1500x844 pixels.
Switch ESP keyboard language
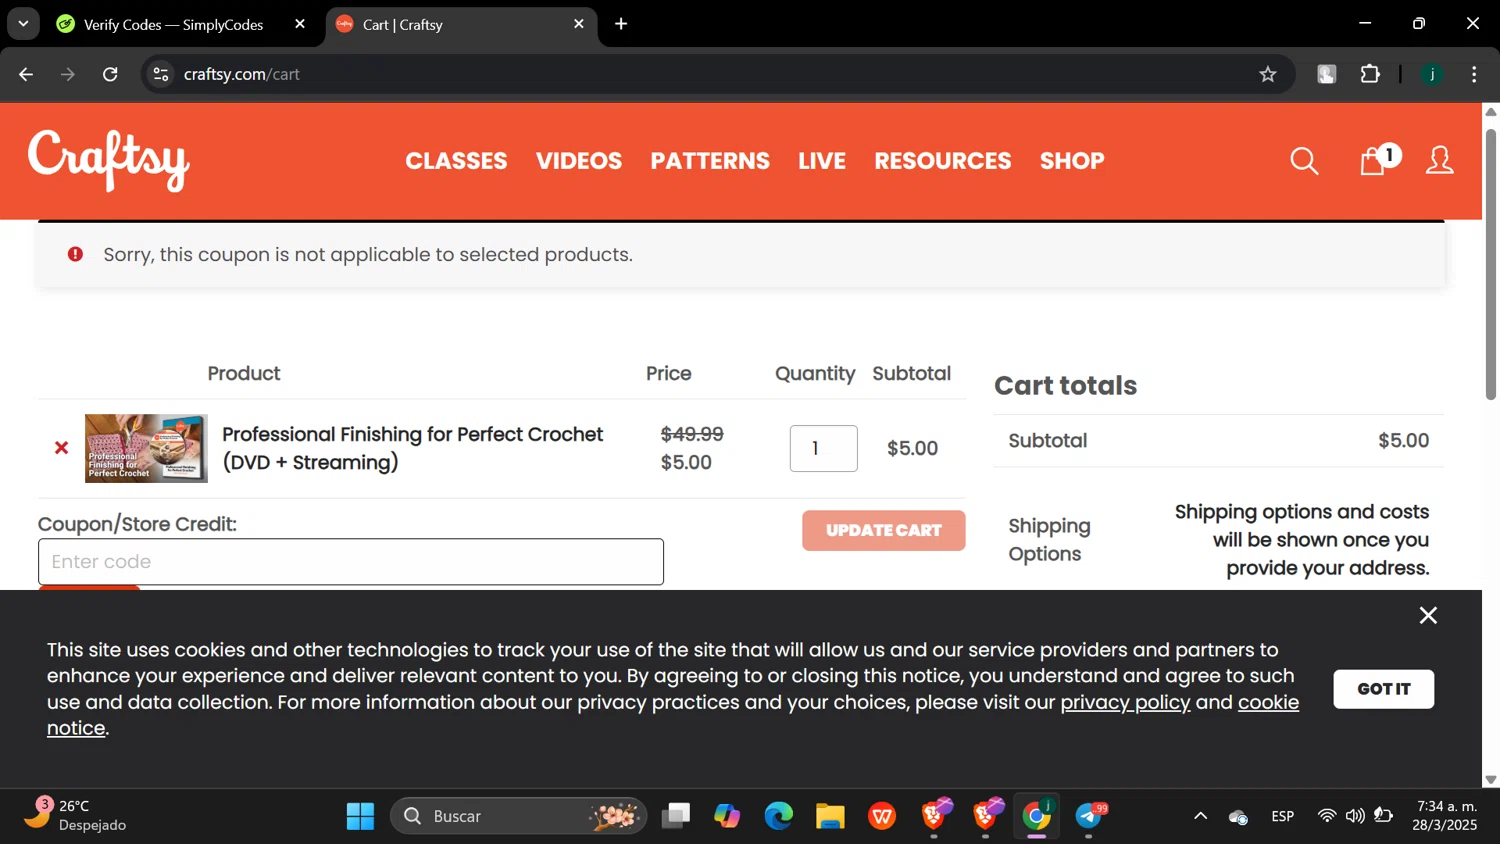click(x=1283, y=816)
